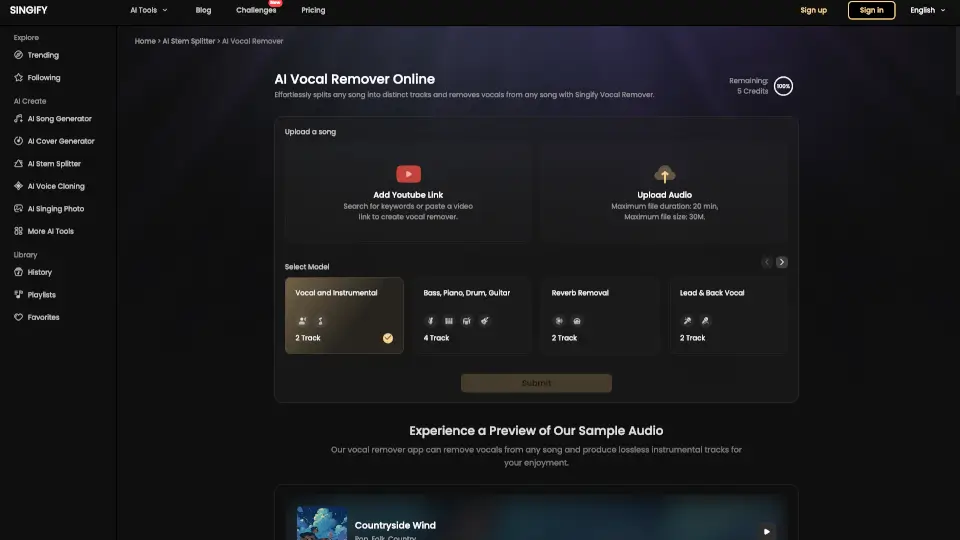The image size is (960, 540).
Task: Expand the AI Tools dropdown menu
Action: click(x=149, y=10)
